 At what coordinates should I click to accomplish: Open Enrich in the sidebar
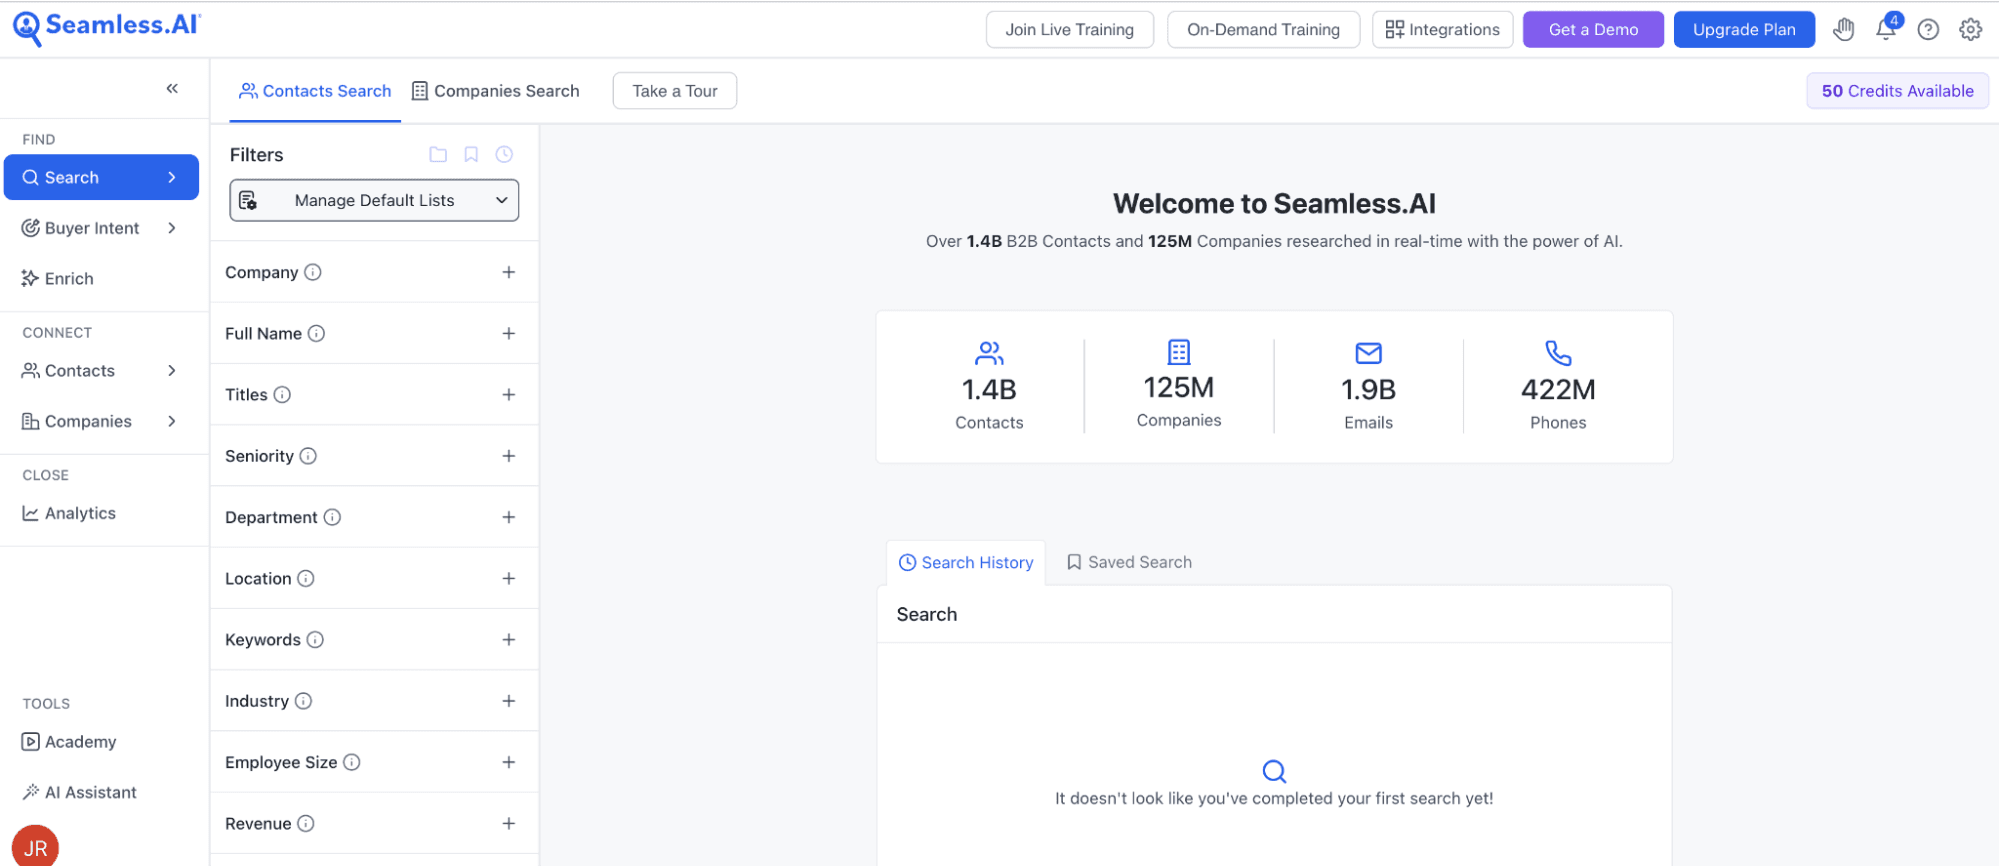[101, 278]
